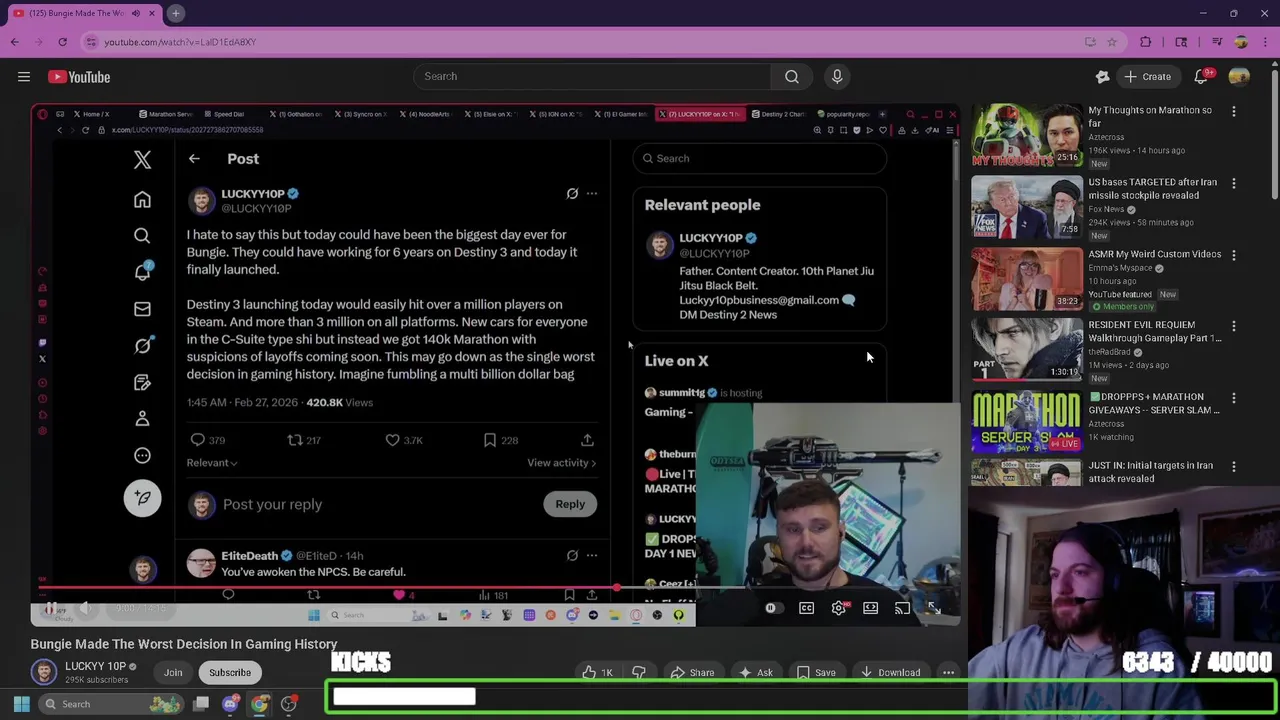Open Windows Start menu

tap(21, 704)
